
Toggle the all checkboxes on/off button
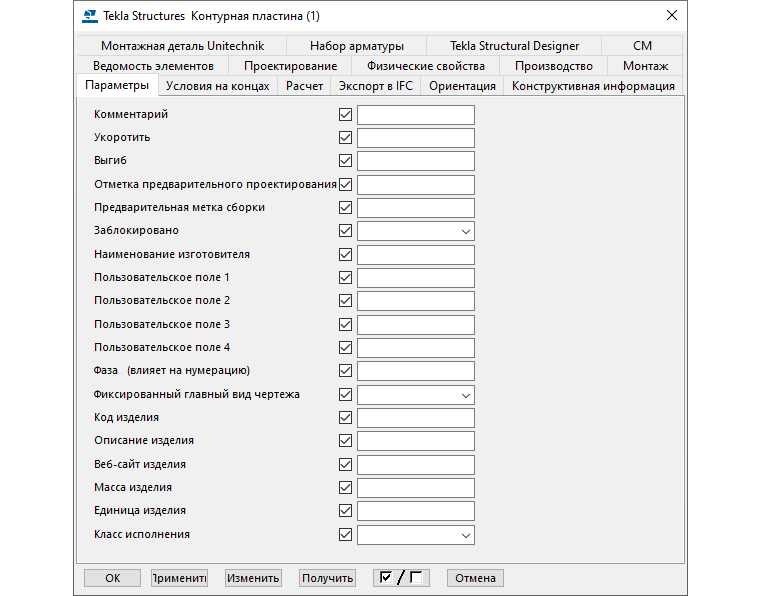[401, 578]
